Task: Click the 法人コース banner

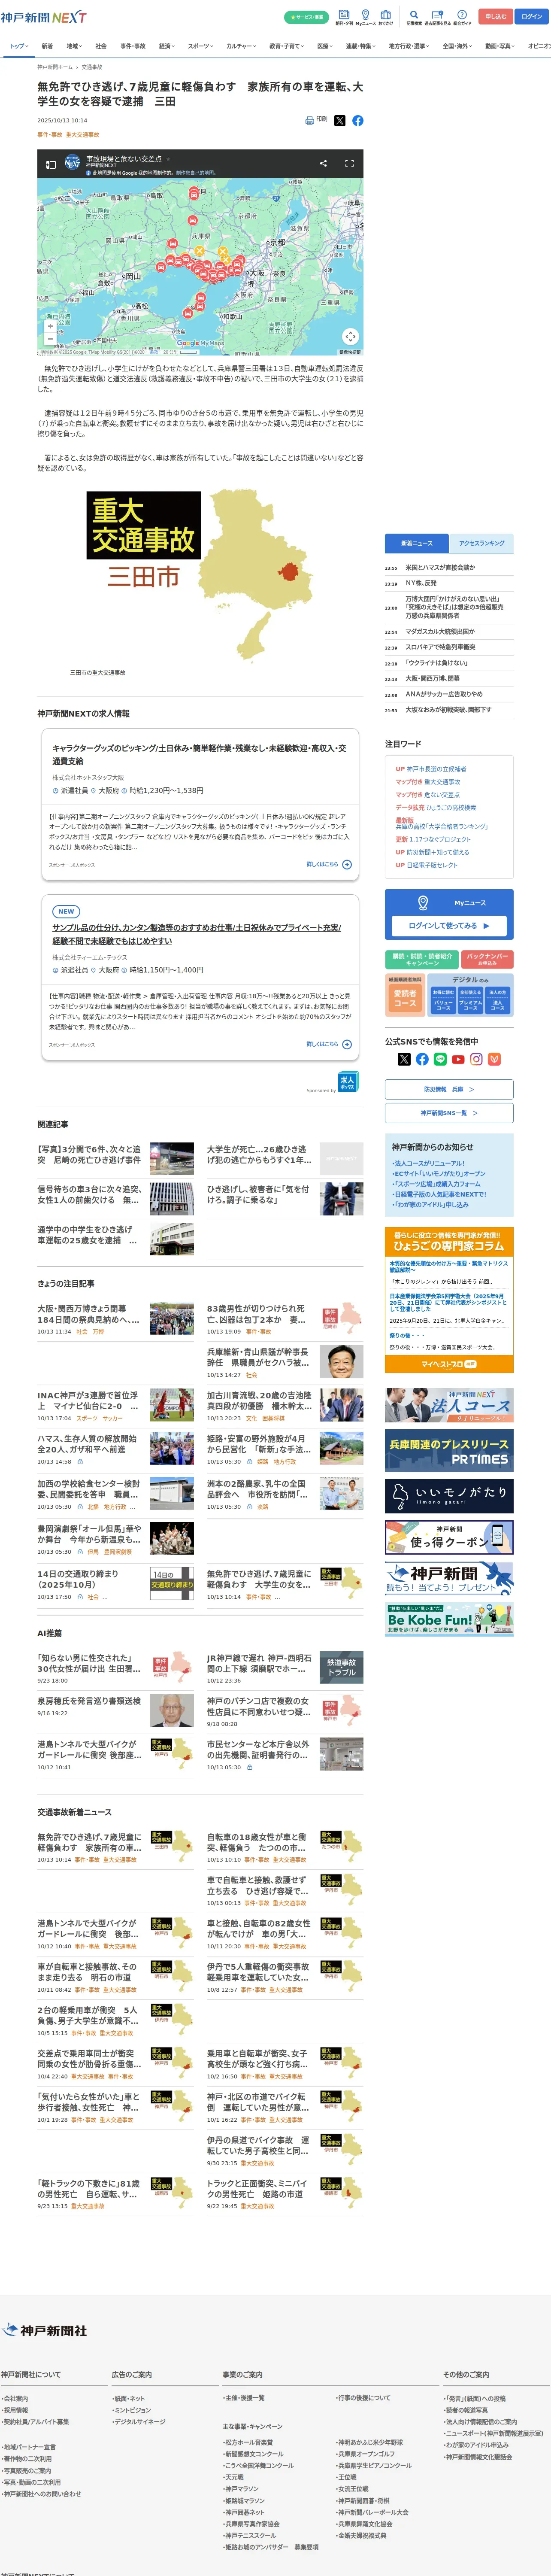Action: coord(449,1405)
